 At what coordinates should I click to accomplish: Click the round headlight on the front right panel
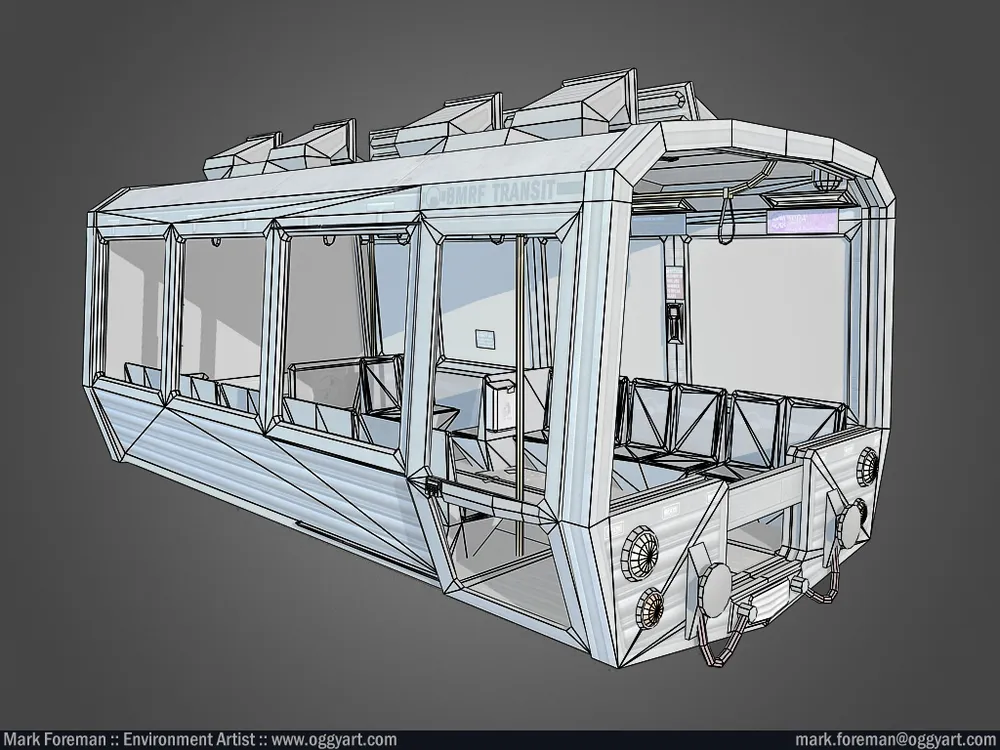(866, 466)
